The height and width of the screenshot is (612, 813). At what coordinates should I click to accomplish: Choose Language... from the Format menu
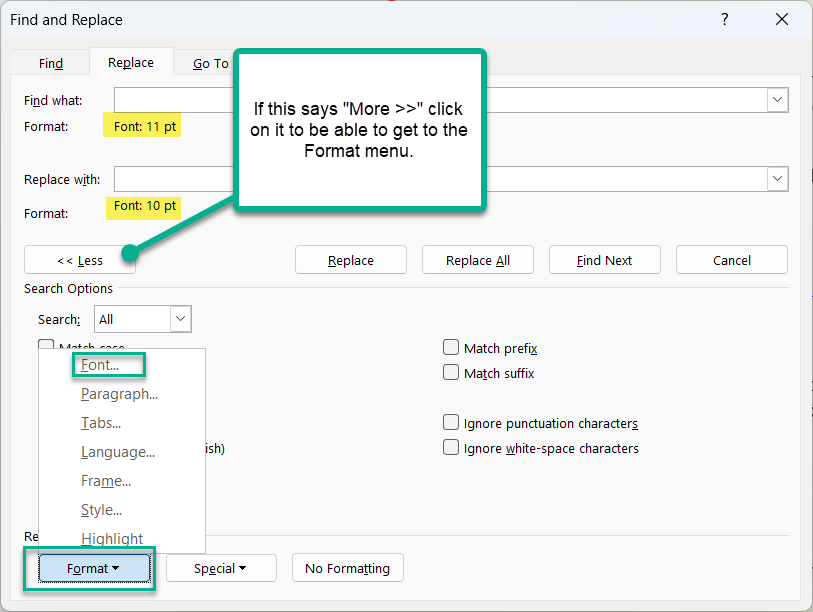[122, 452]
